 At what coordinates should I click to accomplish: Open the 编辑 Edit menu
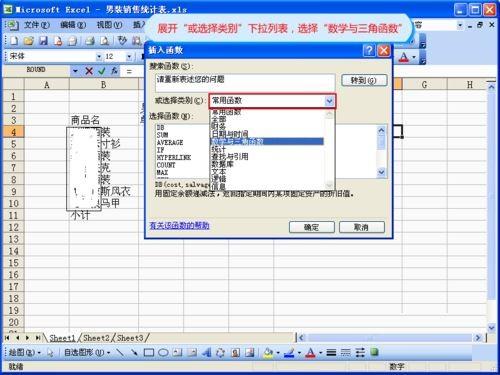click(x=73, y=25)
